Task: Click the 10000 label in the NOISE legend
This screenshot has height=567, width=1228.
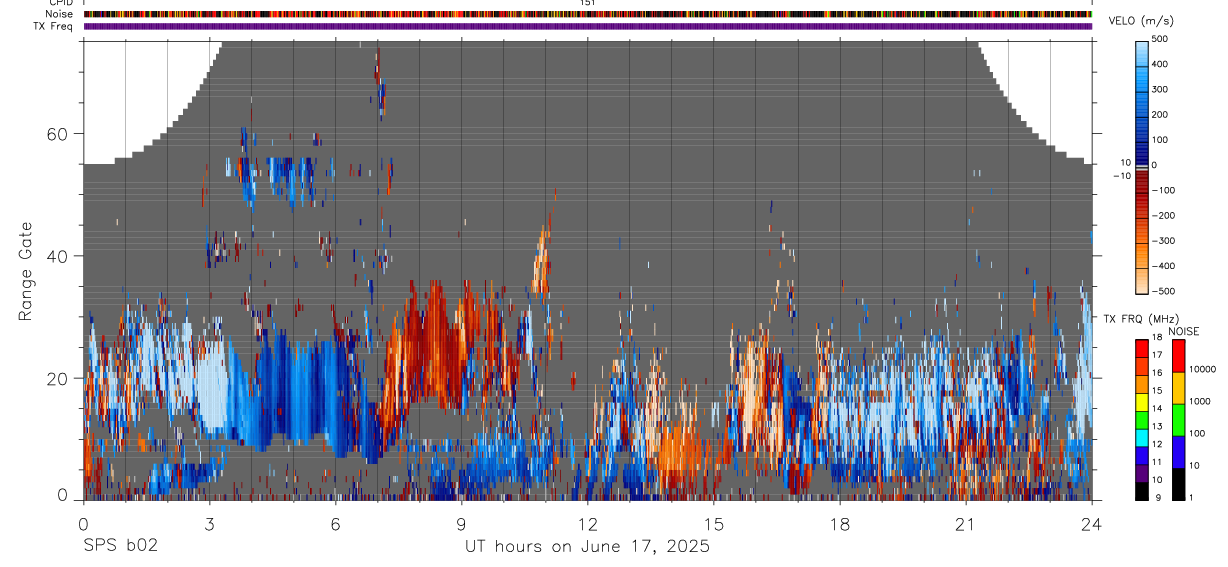Action: (1202, 369)
